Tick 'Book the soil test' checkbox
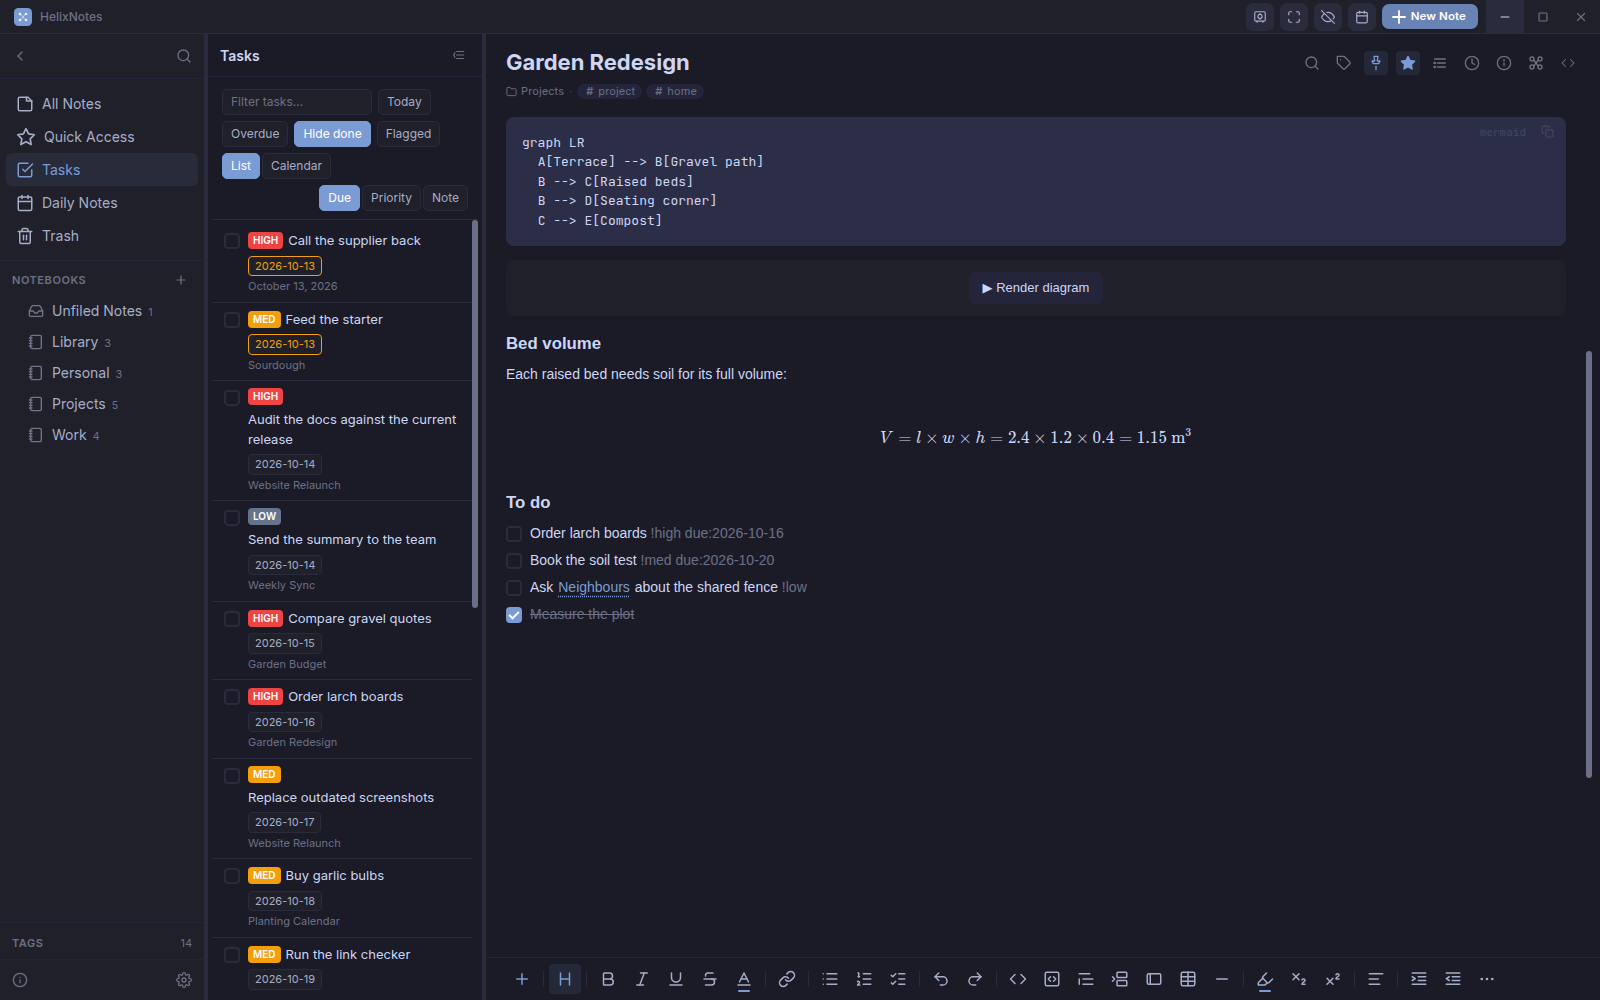The image size is (1600, 1000). click(x=514, y=561)
